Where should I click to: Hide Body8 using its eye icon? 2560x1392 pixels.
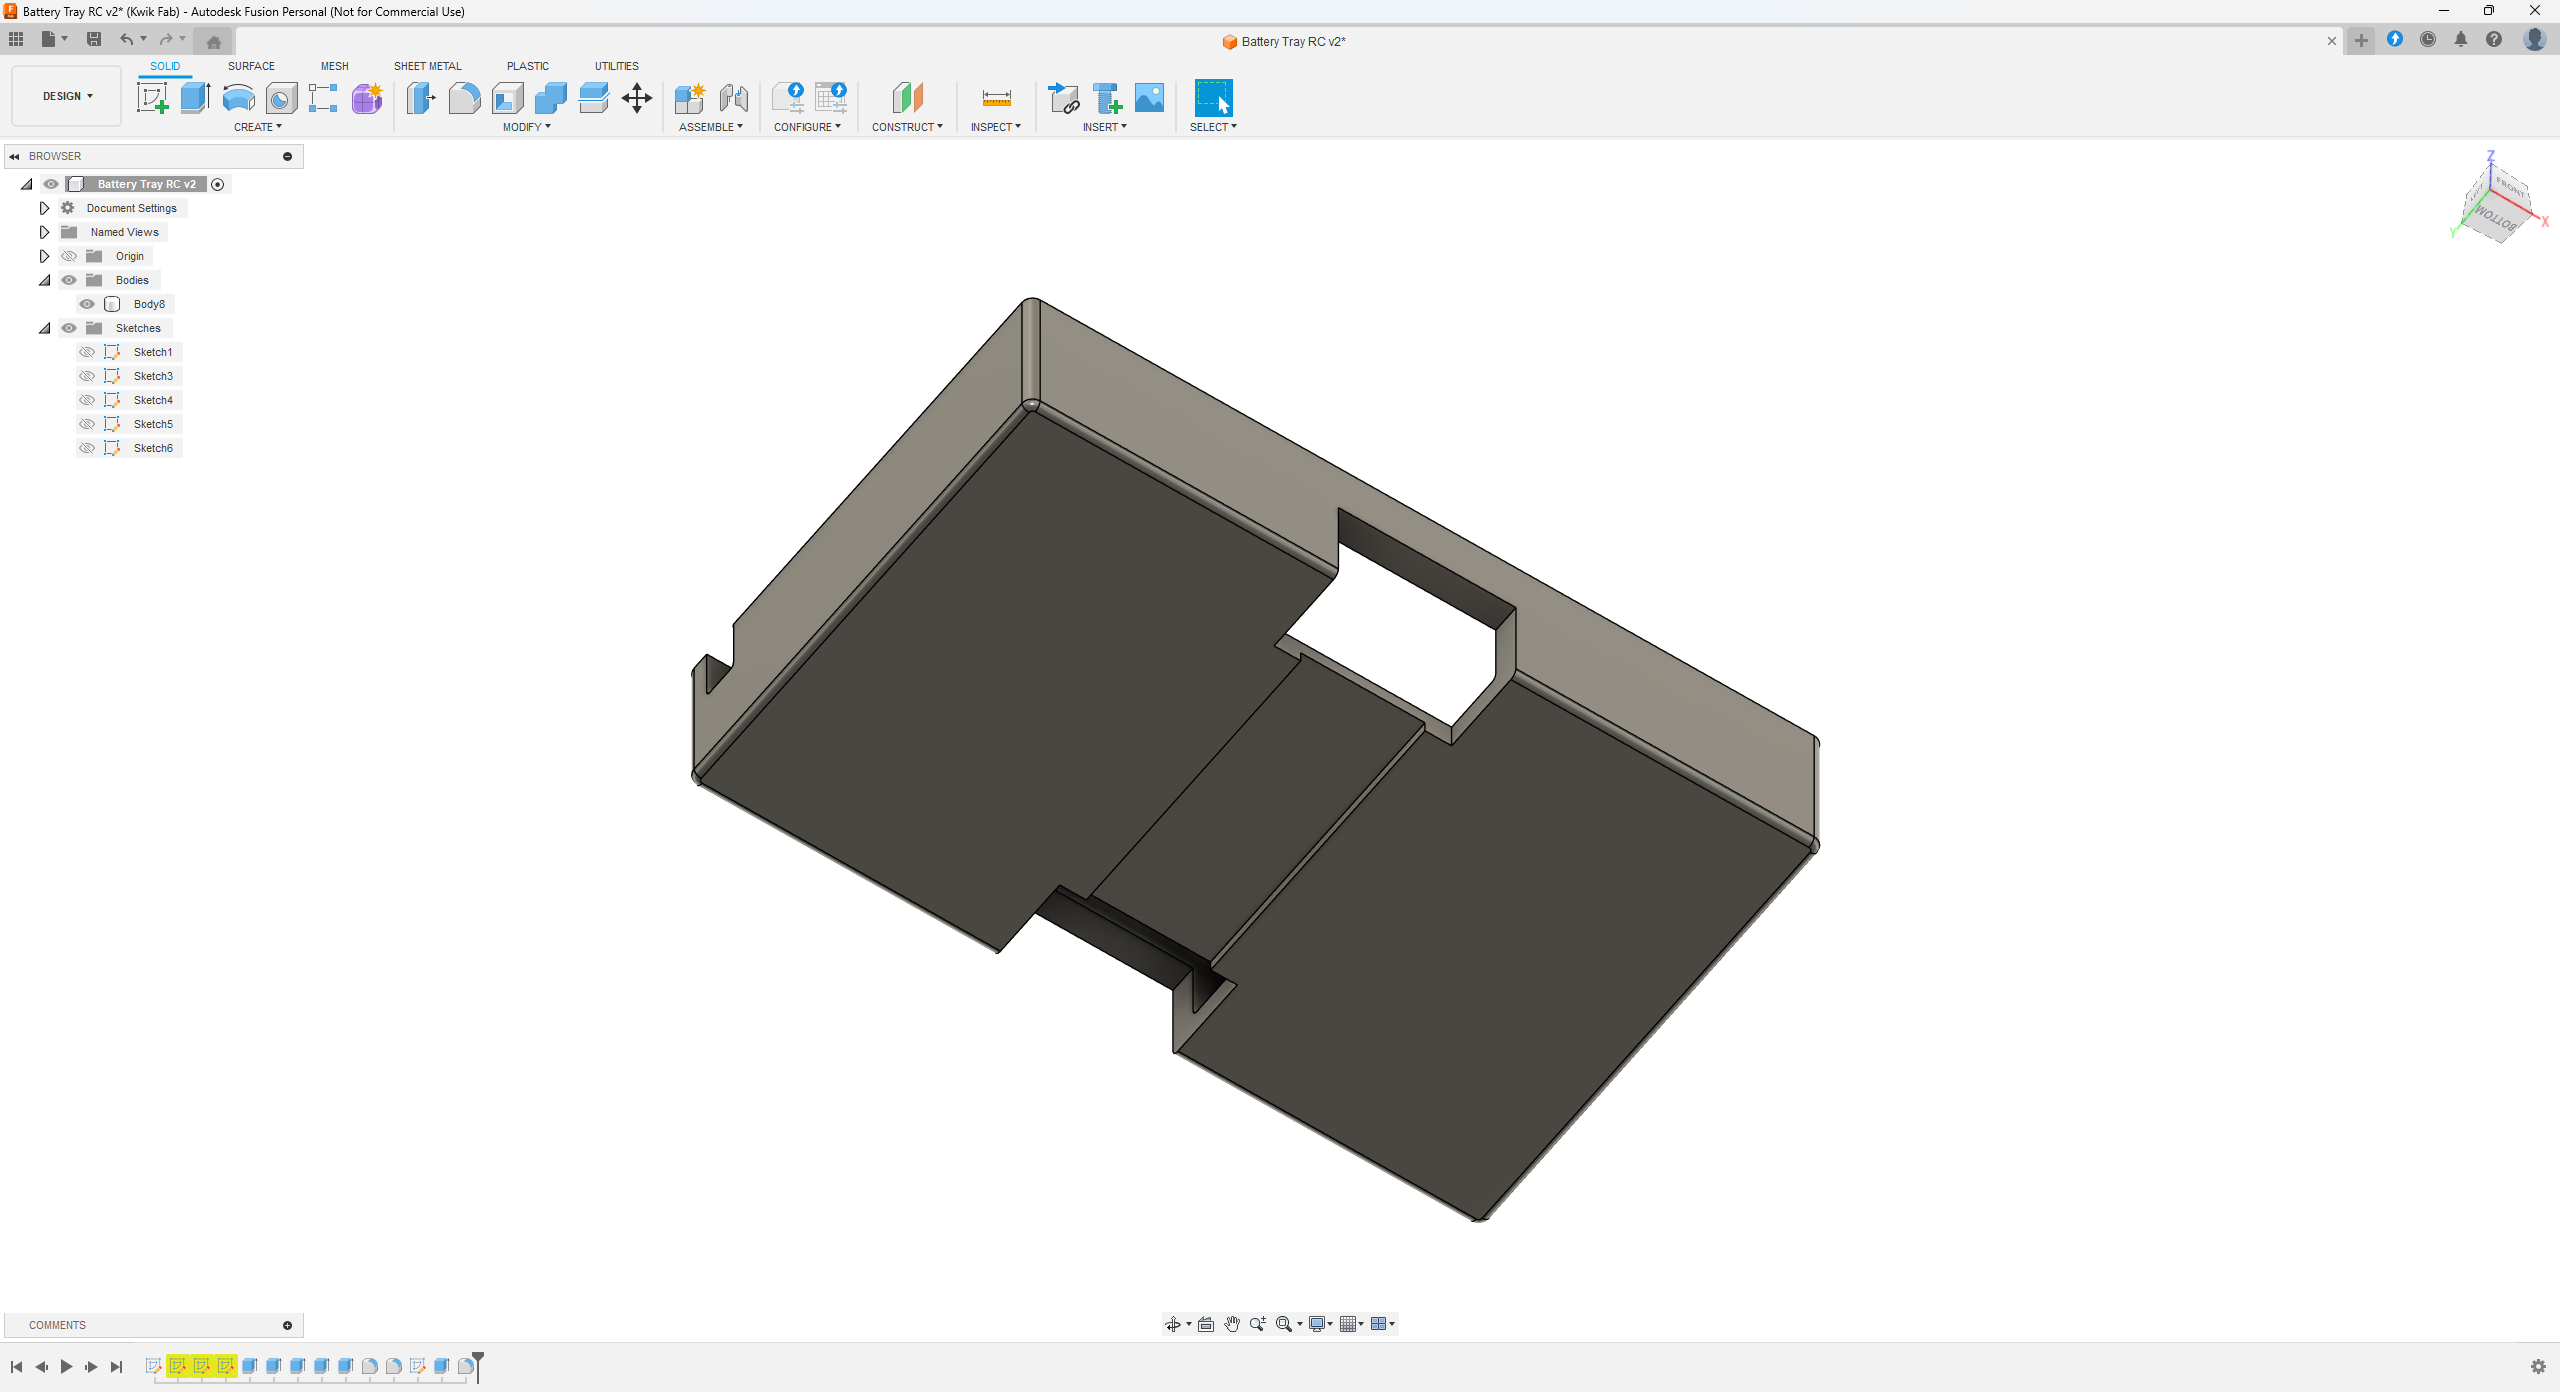pos(87,304)
